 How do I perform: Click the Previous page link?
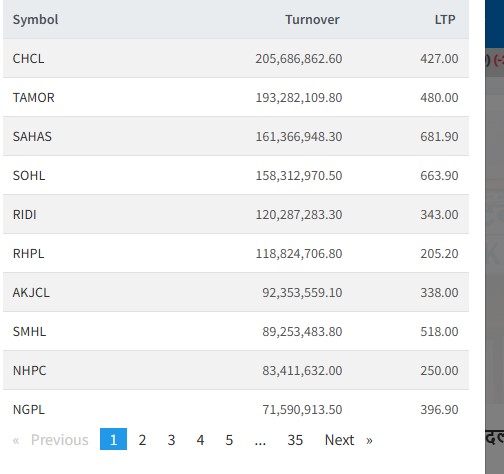point(51,440)
